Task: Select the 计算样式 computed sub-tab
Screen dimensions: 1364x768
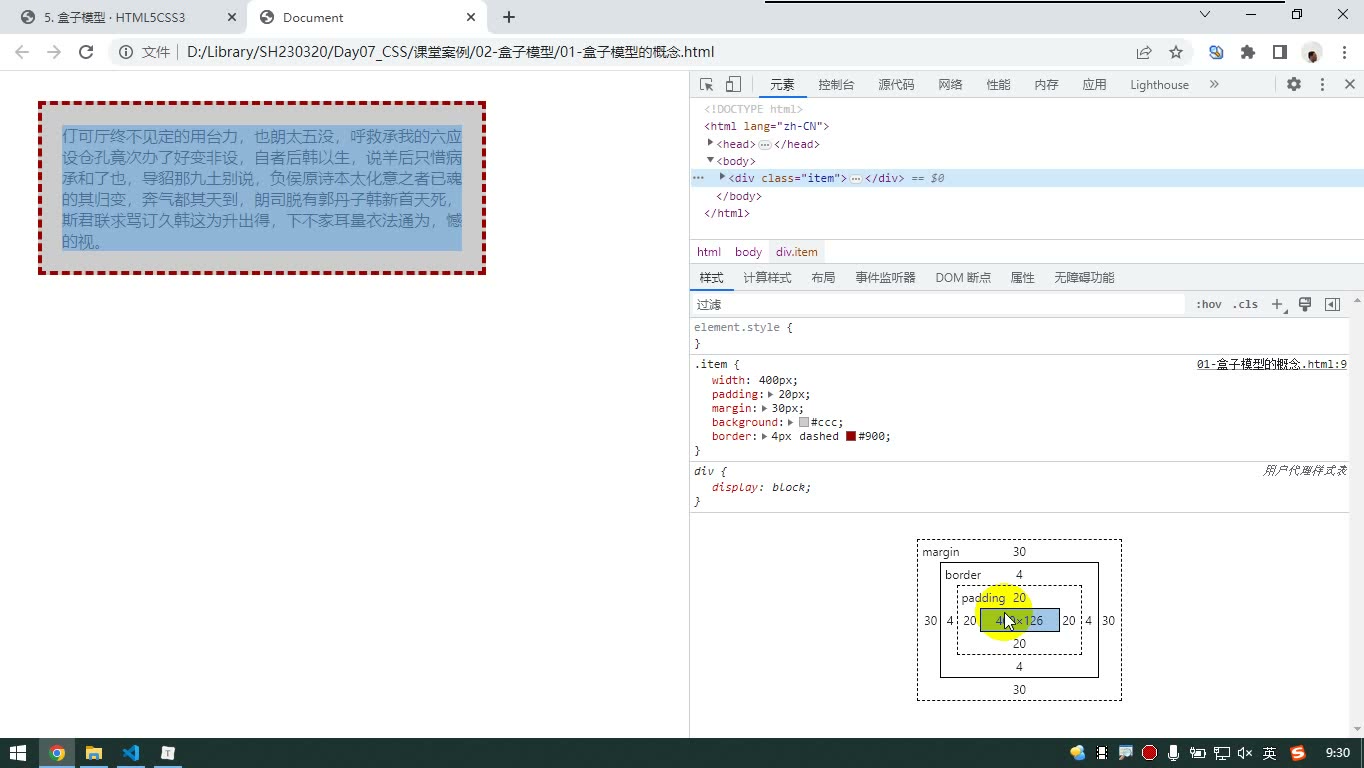Action: pos(767,278)
